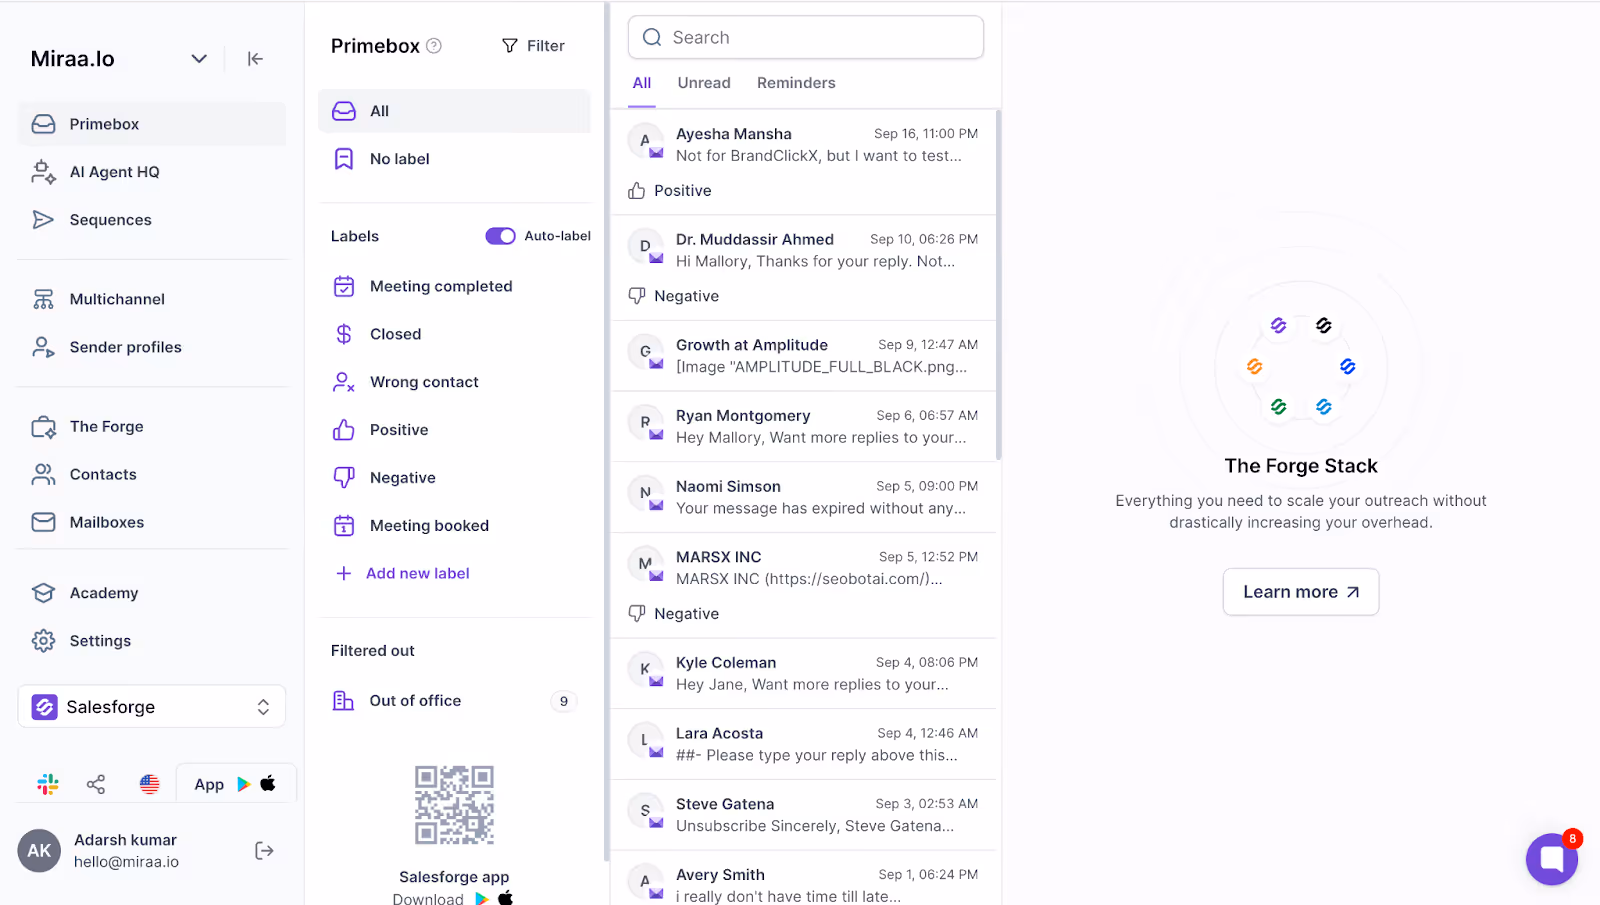The height and width of the screenshot is (905, 1600).
Task: Collapse the left sidebar with the arrow icon
Action: click(x=255, y=59)
